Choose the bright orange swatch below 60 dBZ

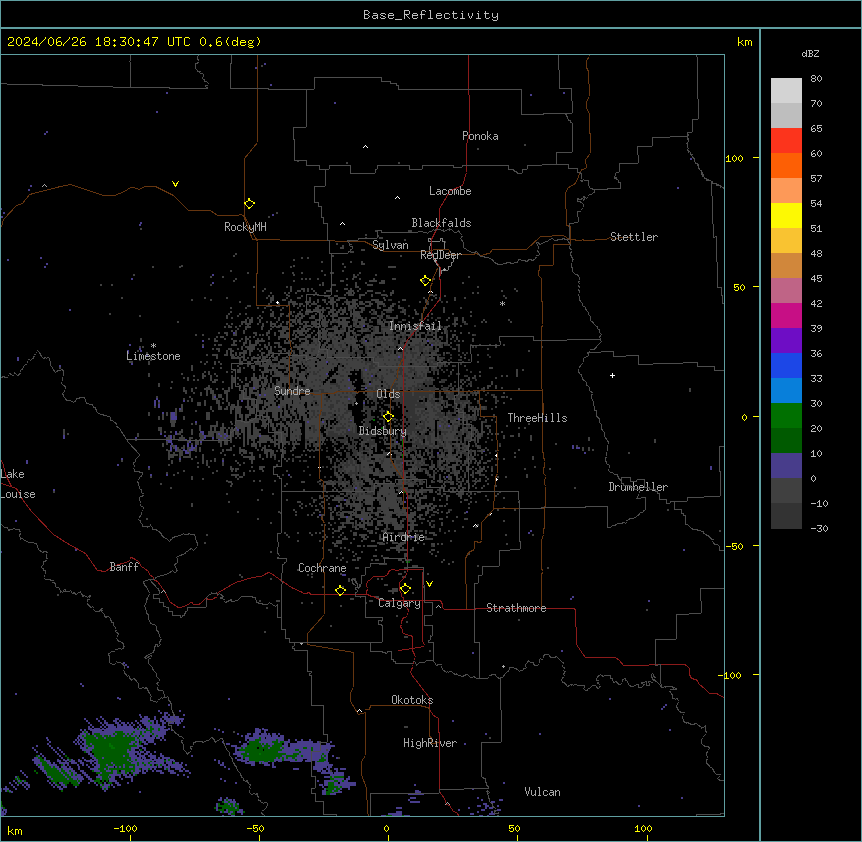[786, 165]
